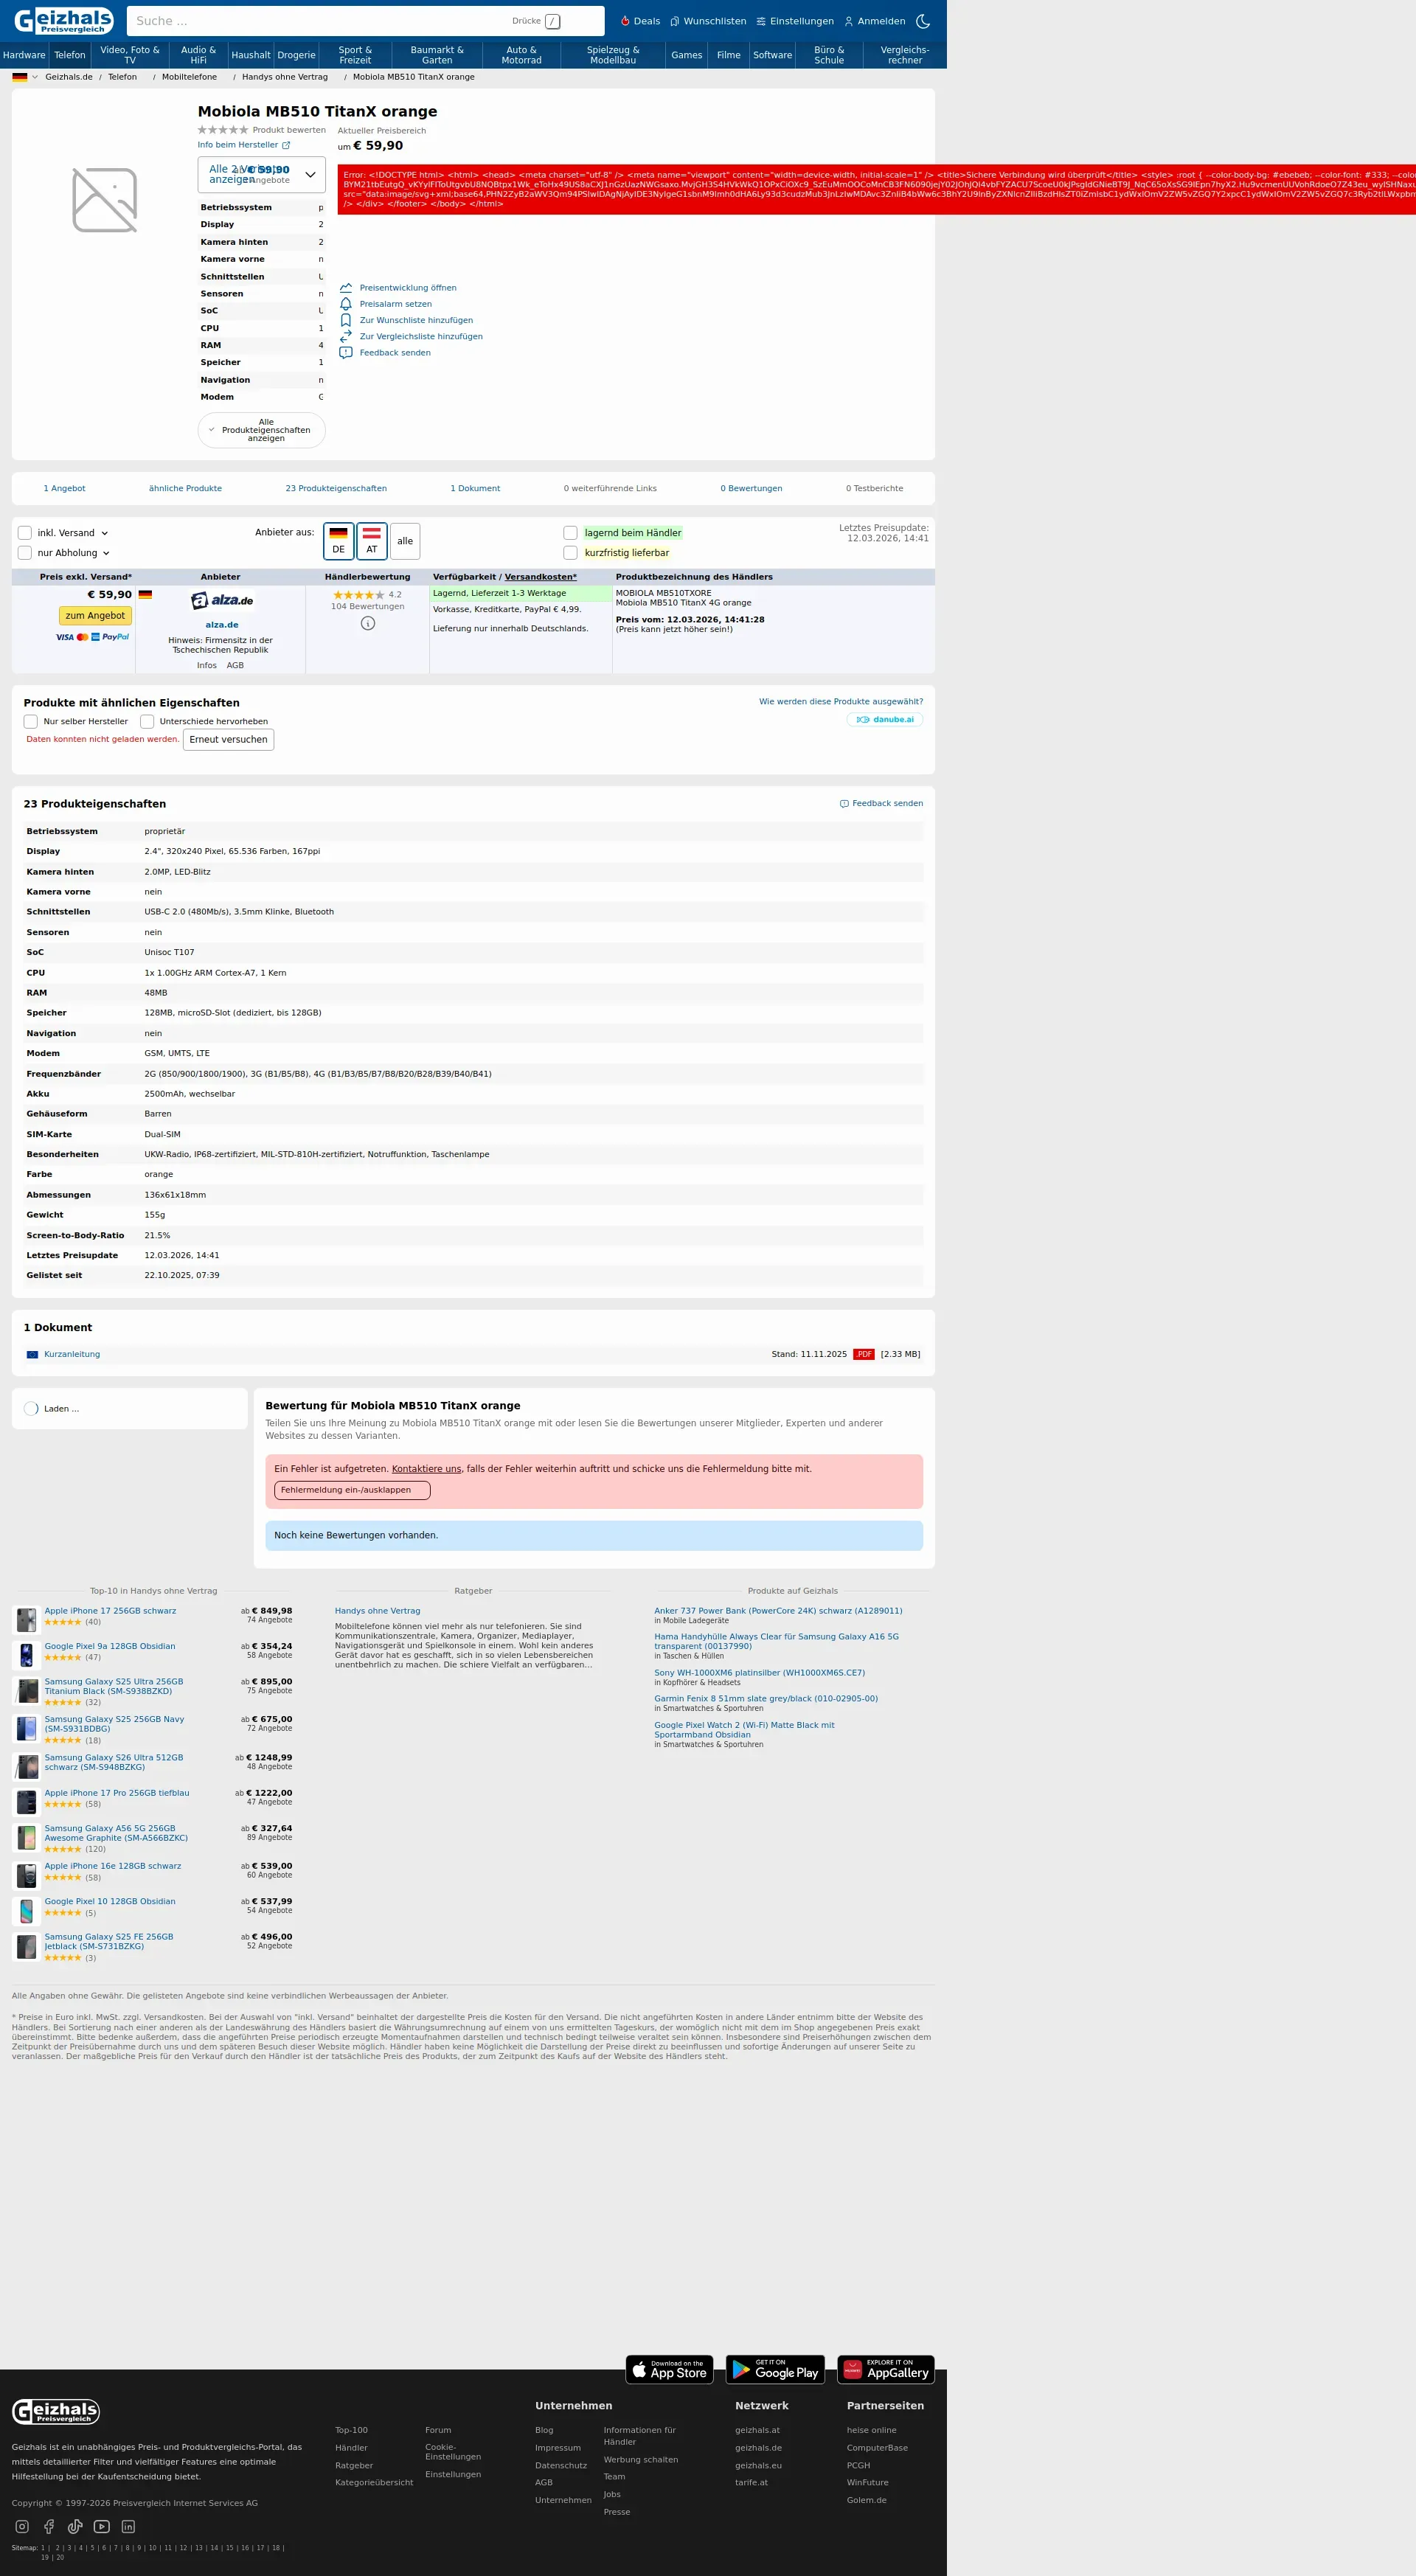Jump to the 23 Produkteigenschaften tab
1416x2576 pixels.
336,489
